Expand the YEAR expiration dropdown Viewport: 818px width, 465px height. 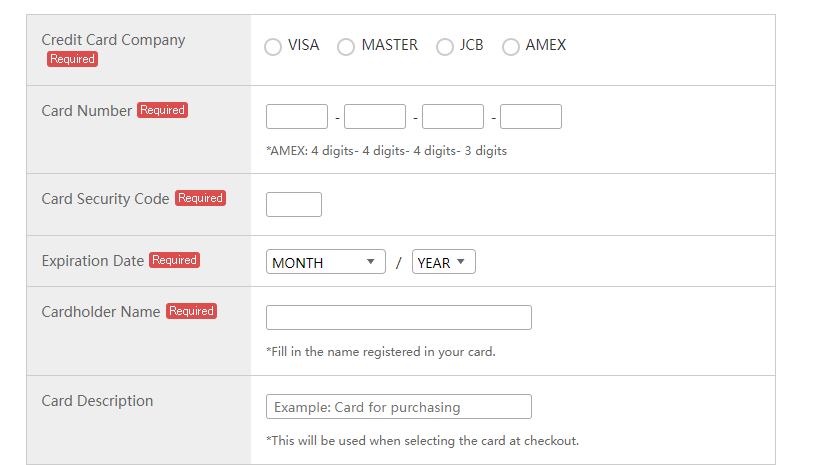(x=443, y=262)
